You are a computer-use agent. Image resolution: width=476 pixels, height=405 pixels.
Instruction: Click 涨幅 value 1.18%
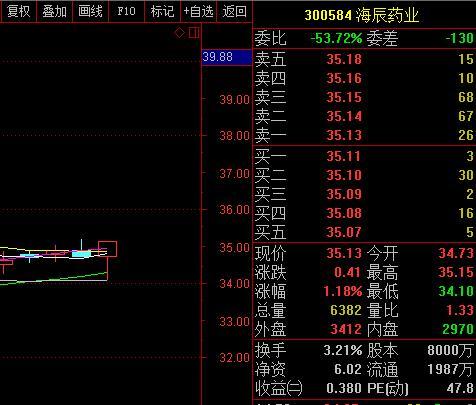pyautogui.click(x=343, y=292)
